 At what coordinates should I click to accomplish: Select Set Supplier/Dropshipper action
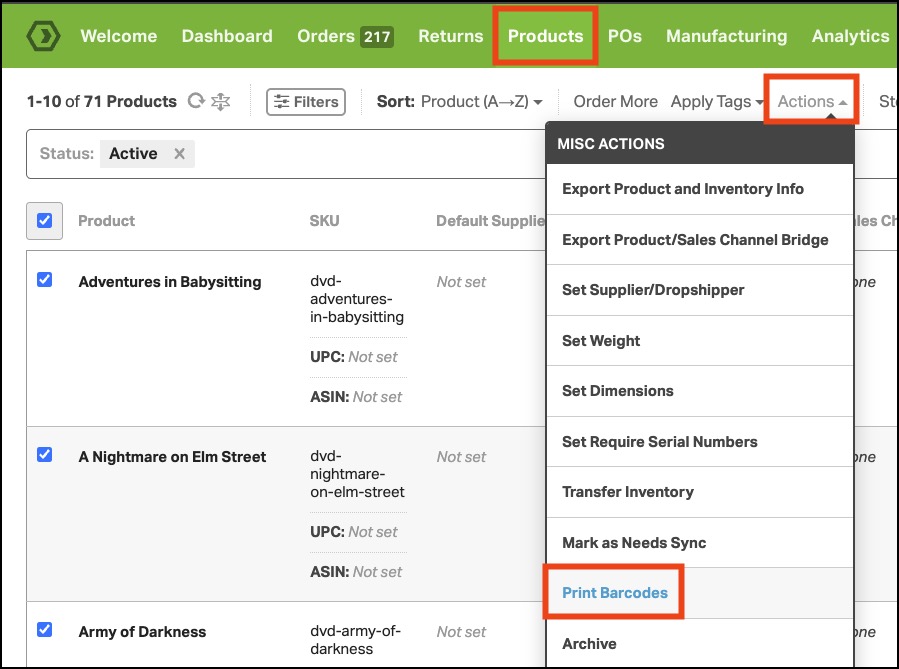tap(699, 290)
